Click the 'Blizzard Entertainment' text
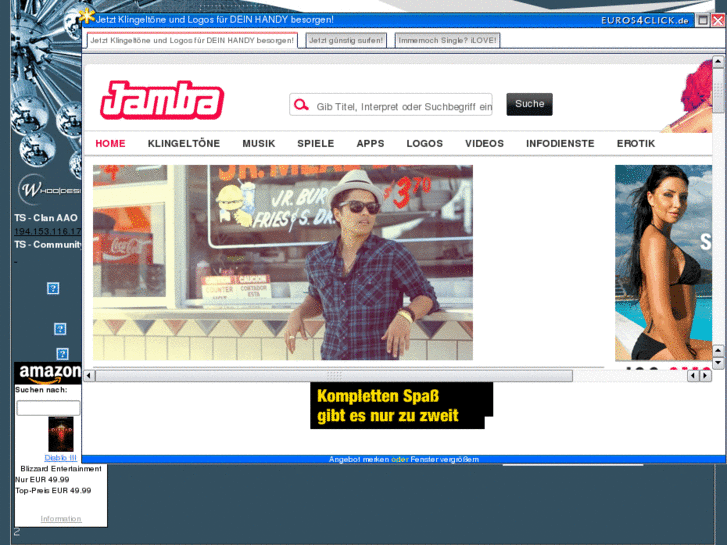 tap(61, 468)
